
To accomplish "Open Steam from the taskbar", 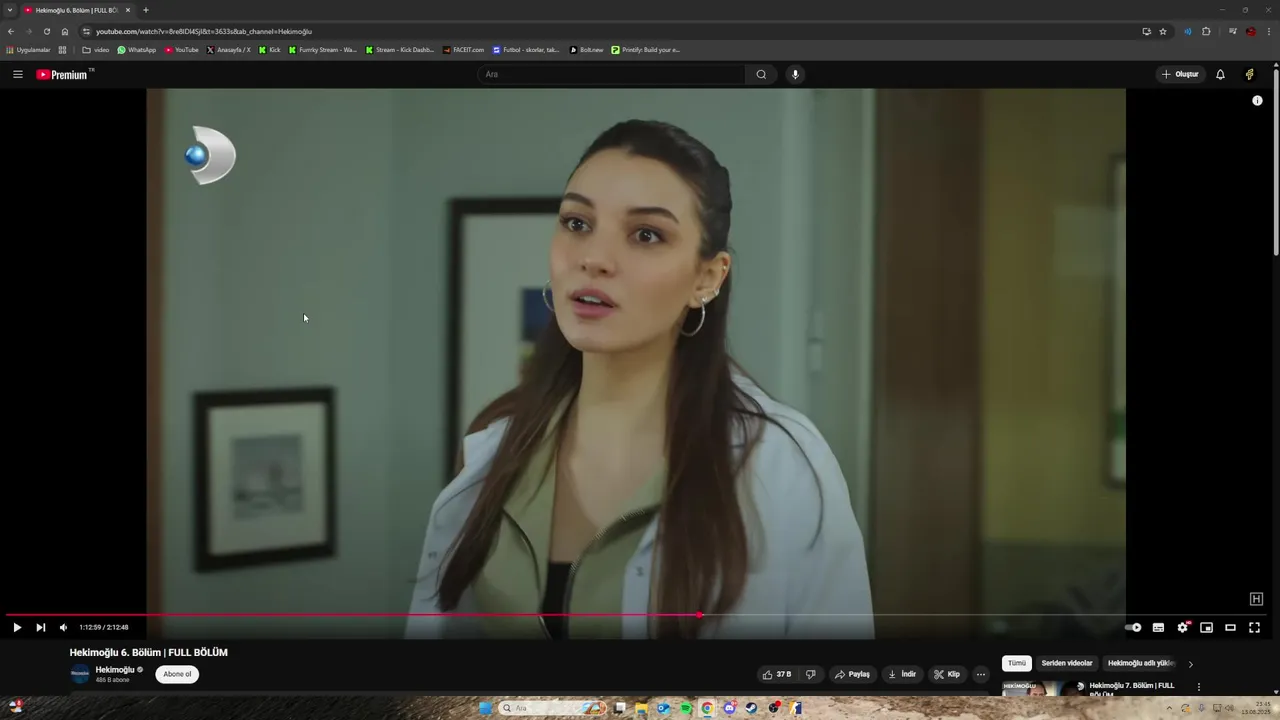I will pos(751,708).
